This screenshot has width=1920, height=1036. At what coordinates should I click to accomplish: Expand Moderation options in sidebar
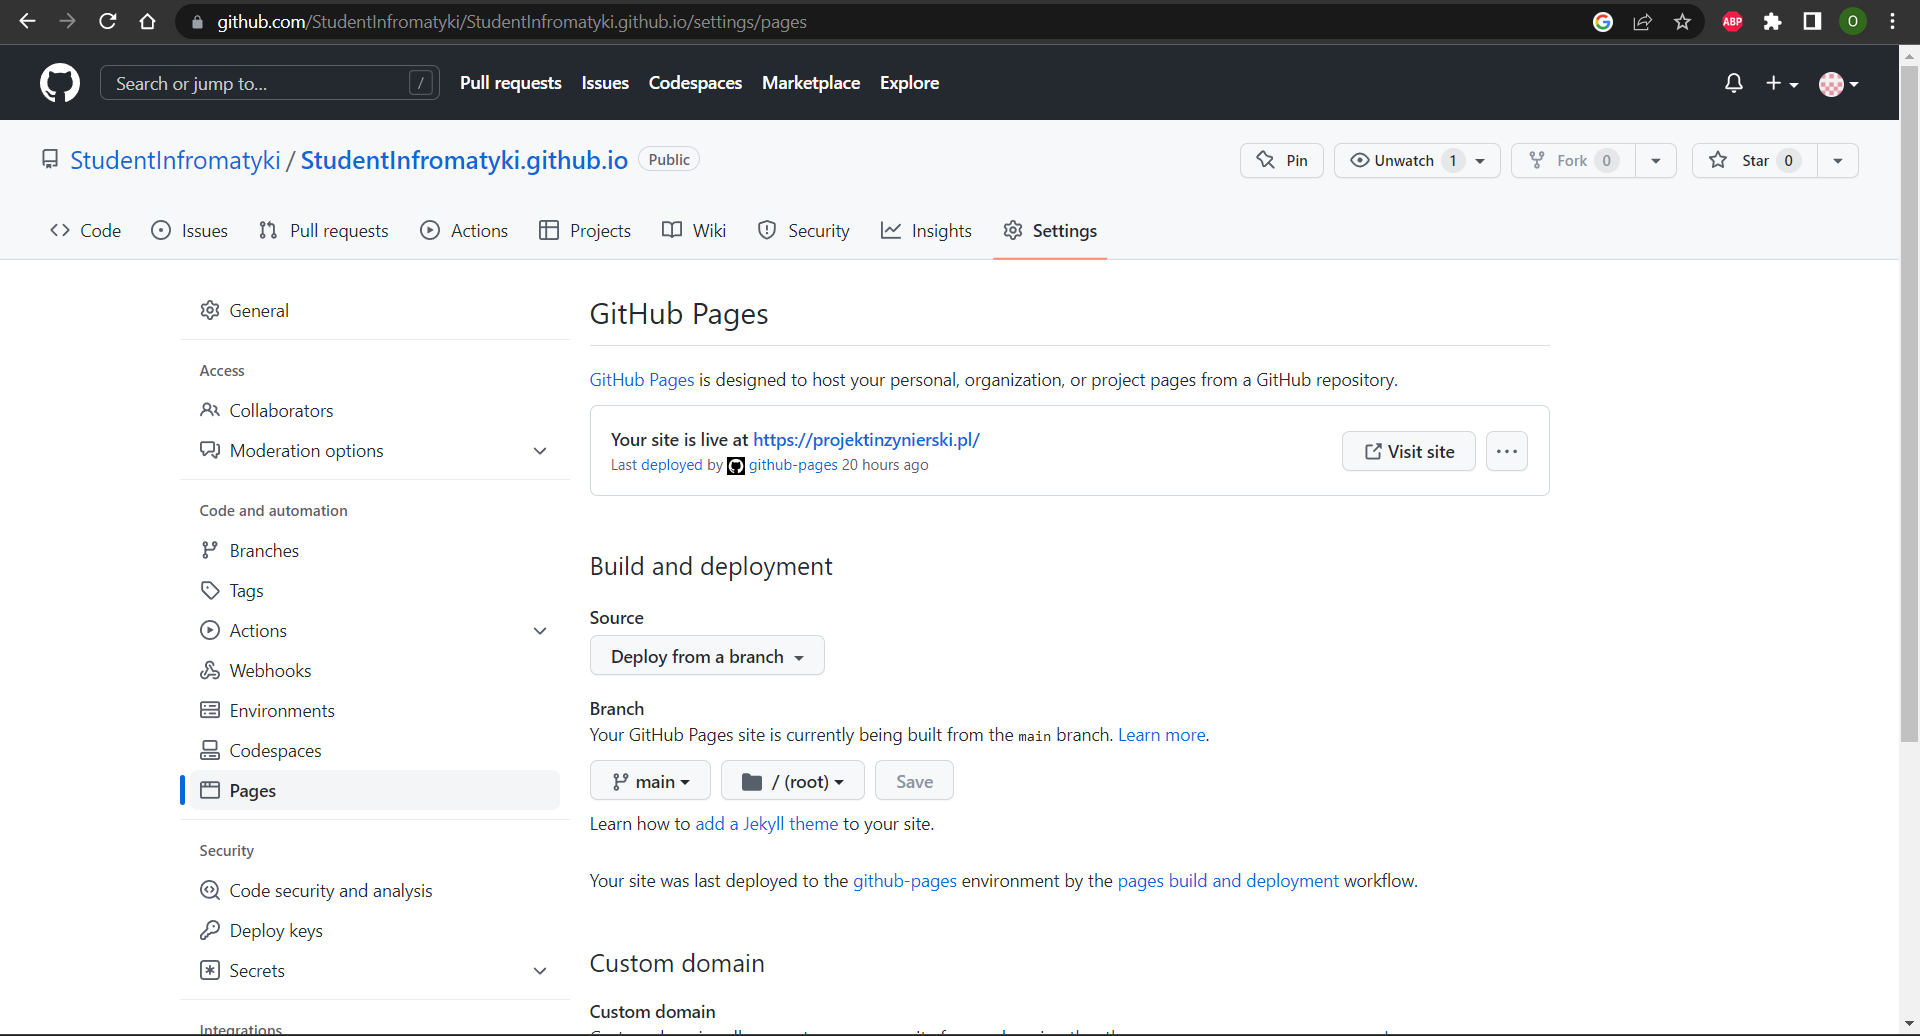[540, 451]
